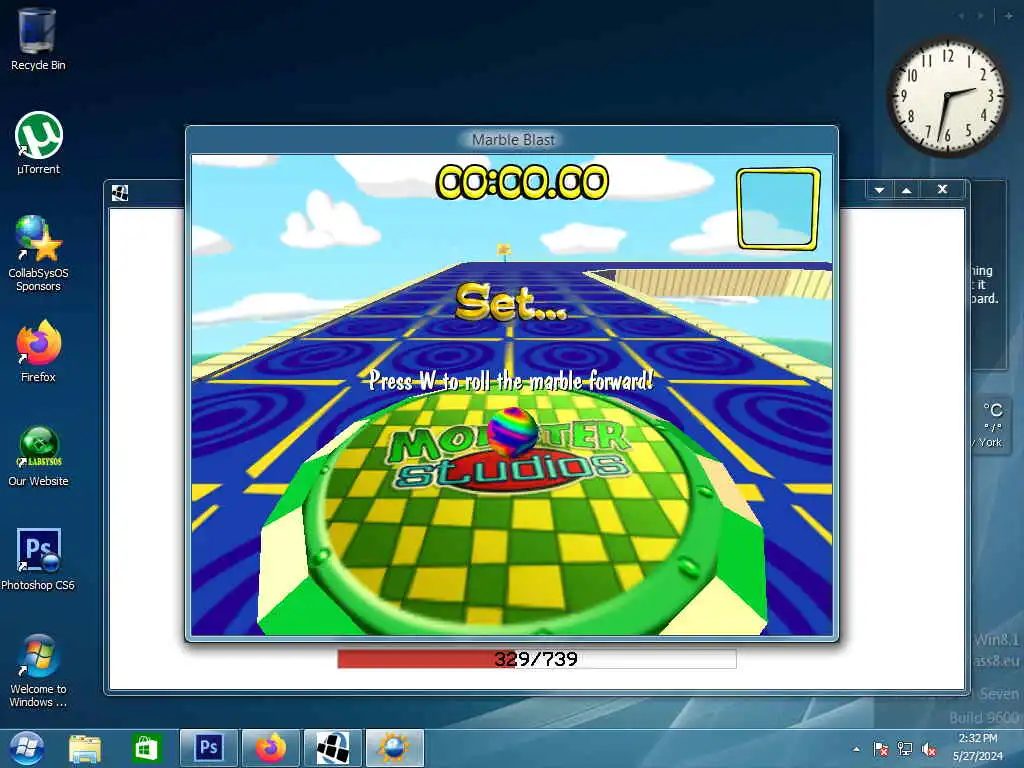Open the Store icon in the taskbar
The height and width of the screenshot is (768, 1024).
click(146, 748)
